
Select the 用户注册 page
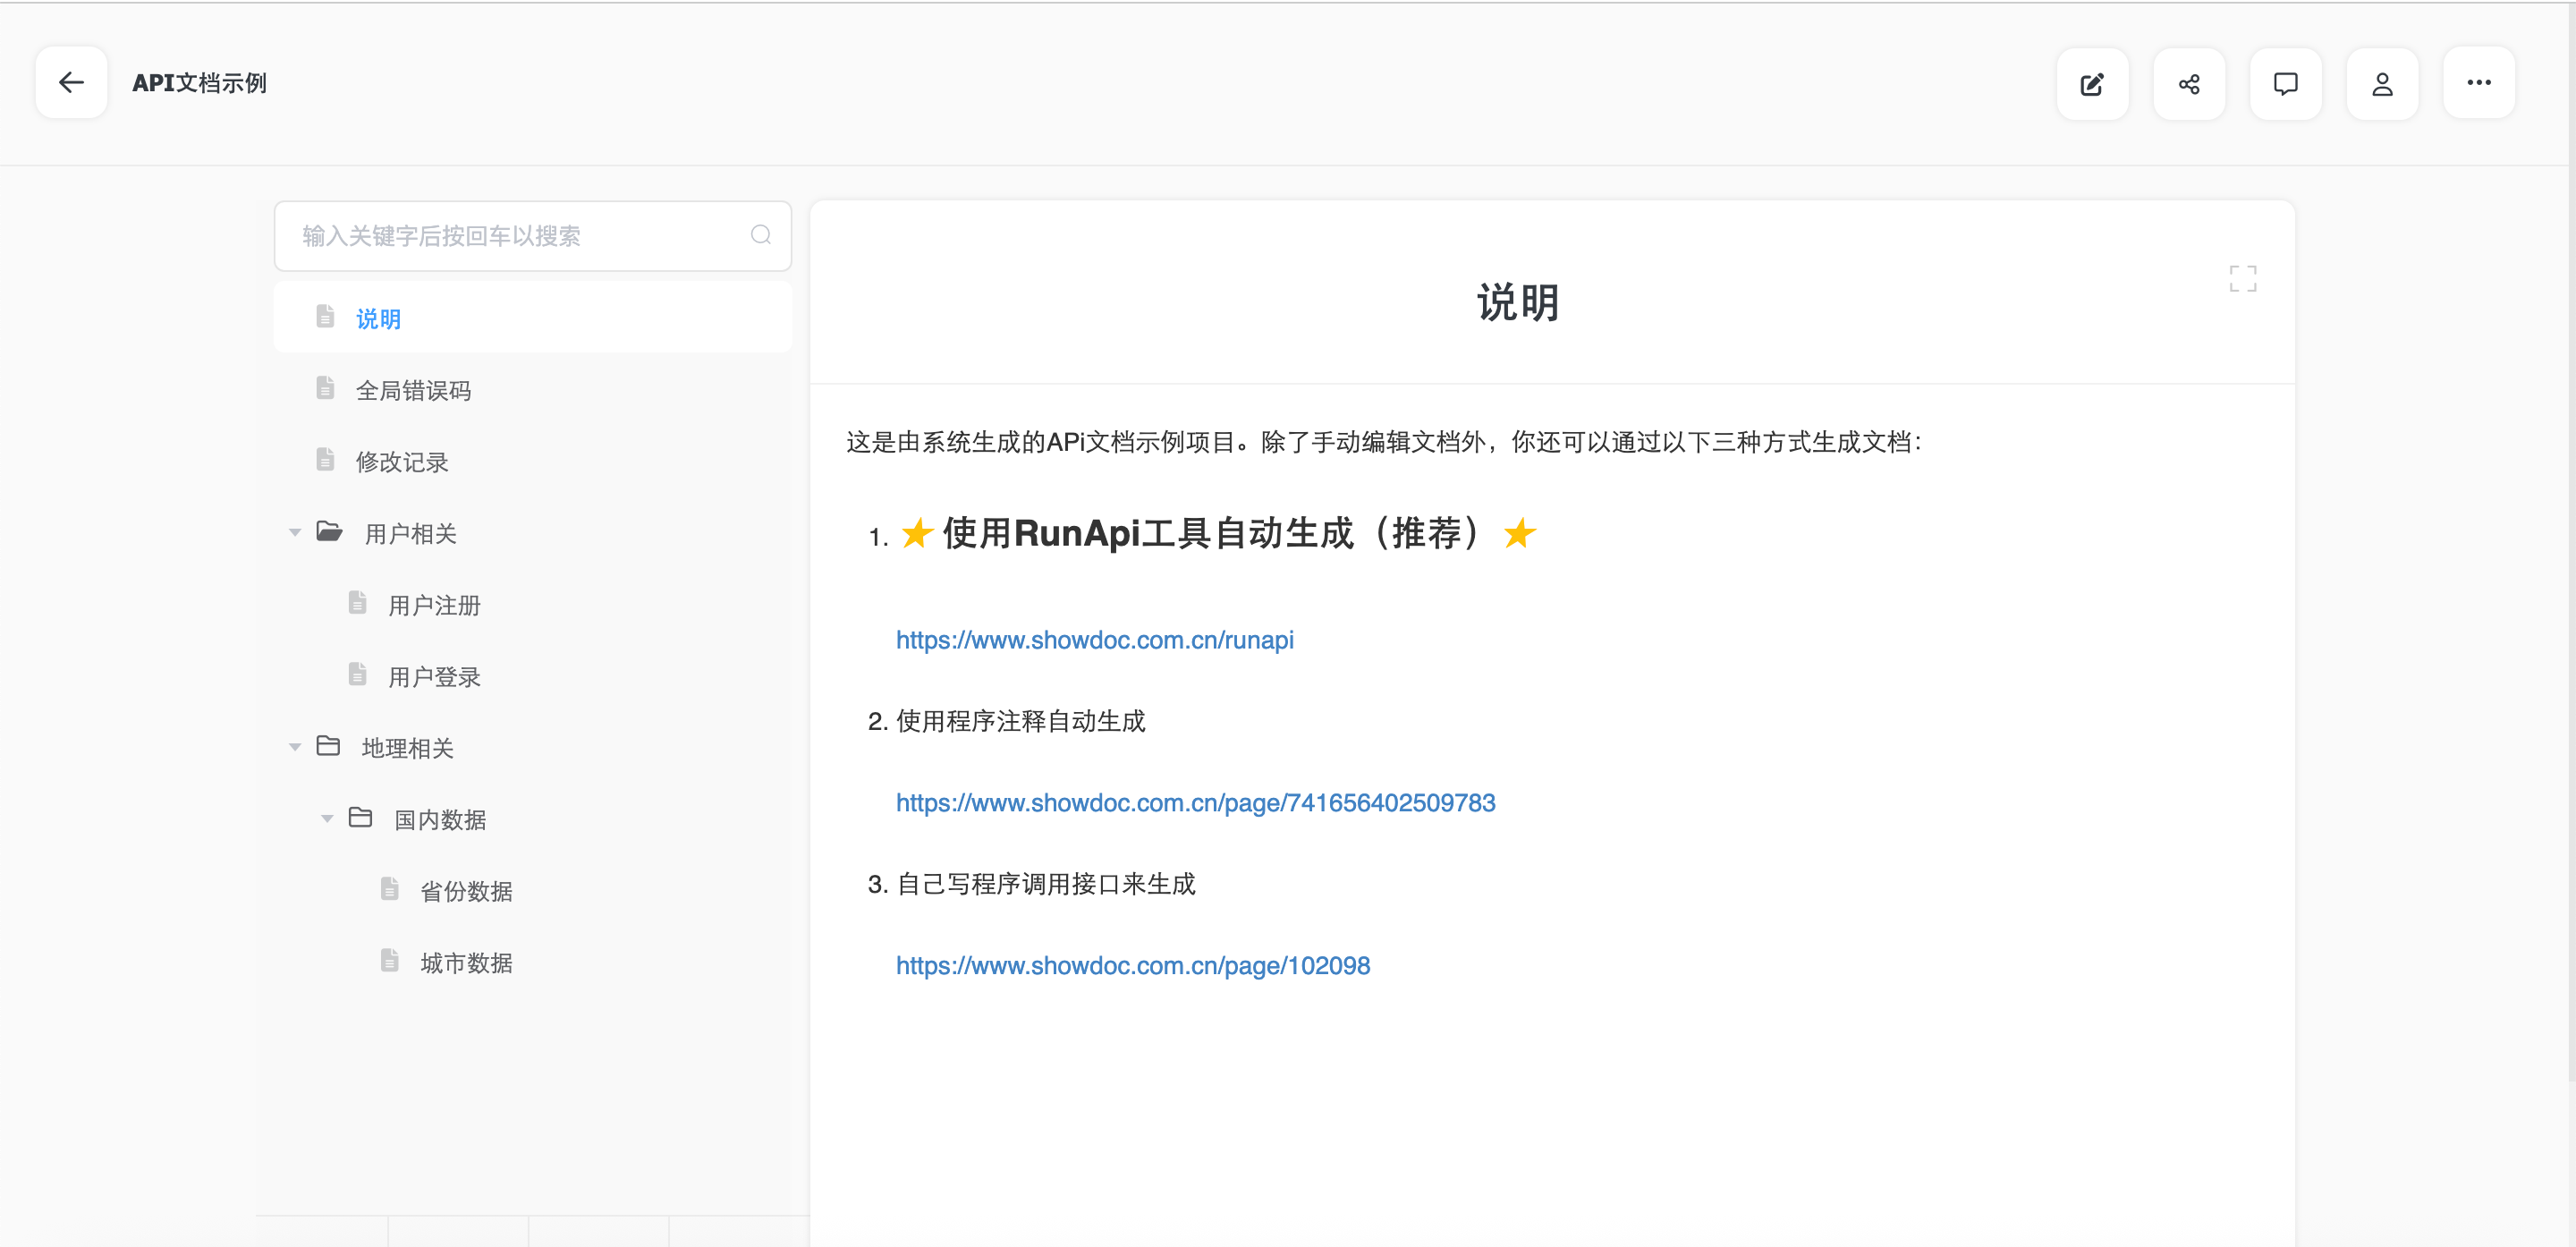(434, 605)
